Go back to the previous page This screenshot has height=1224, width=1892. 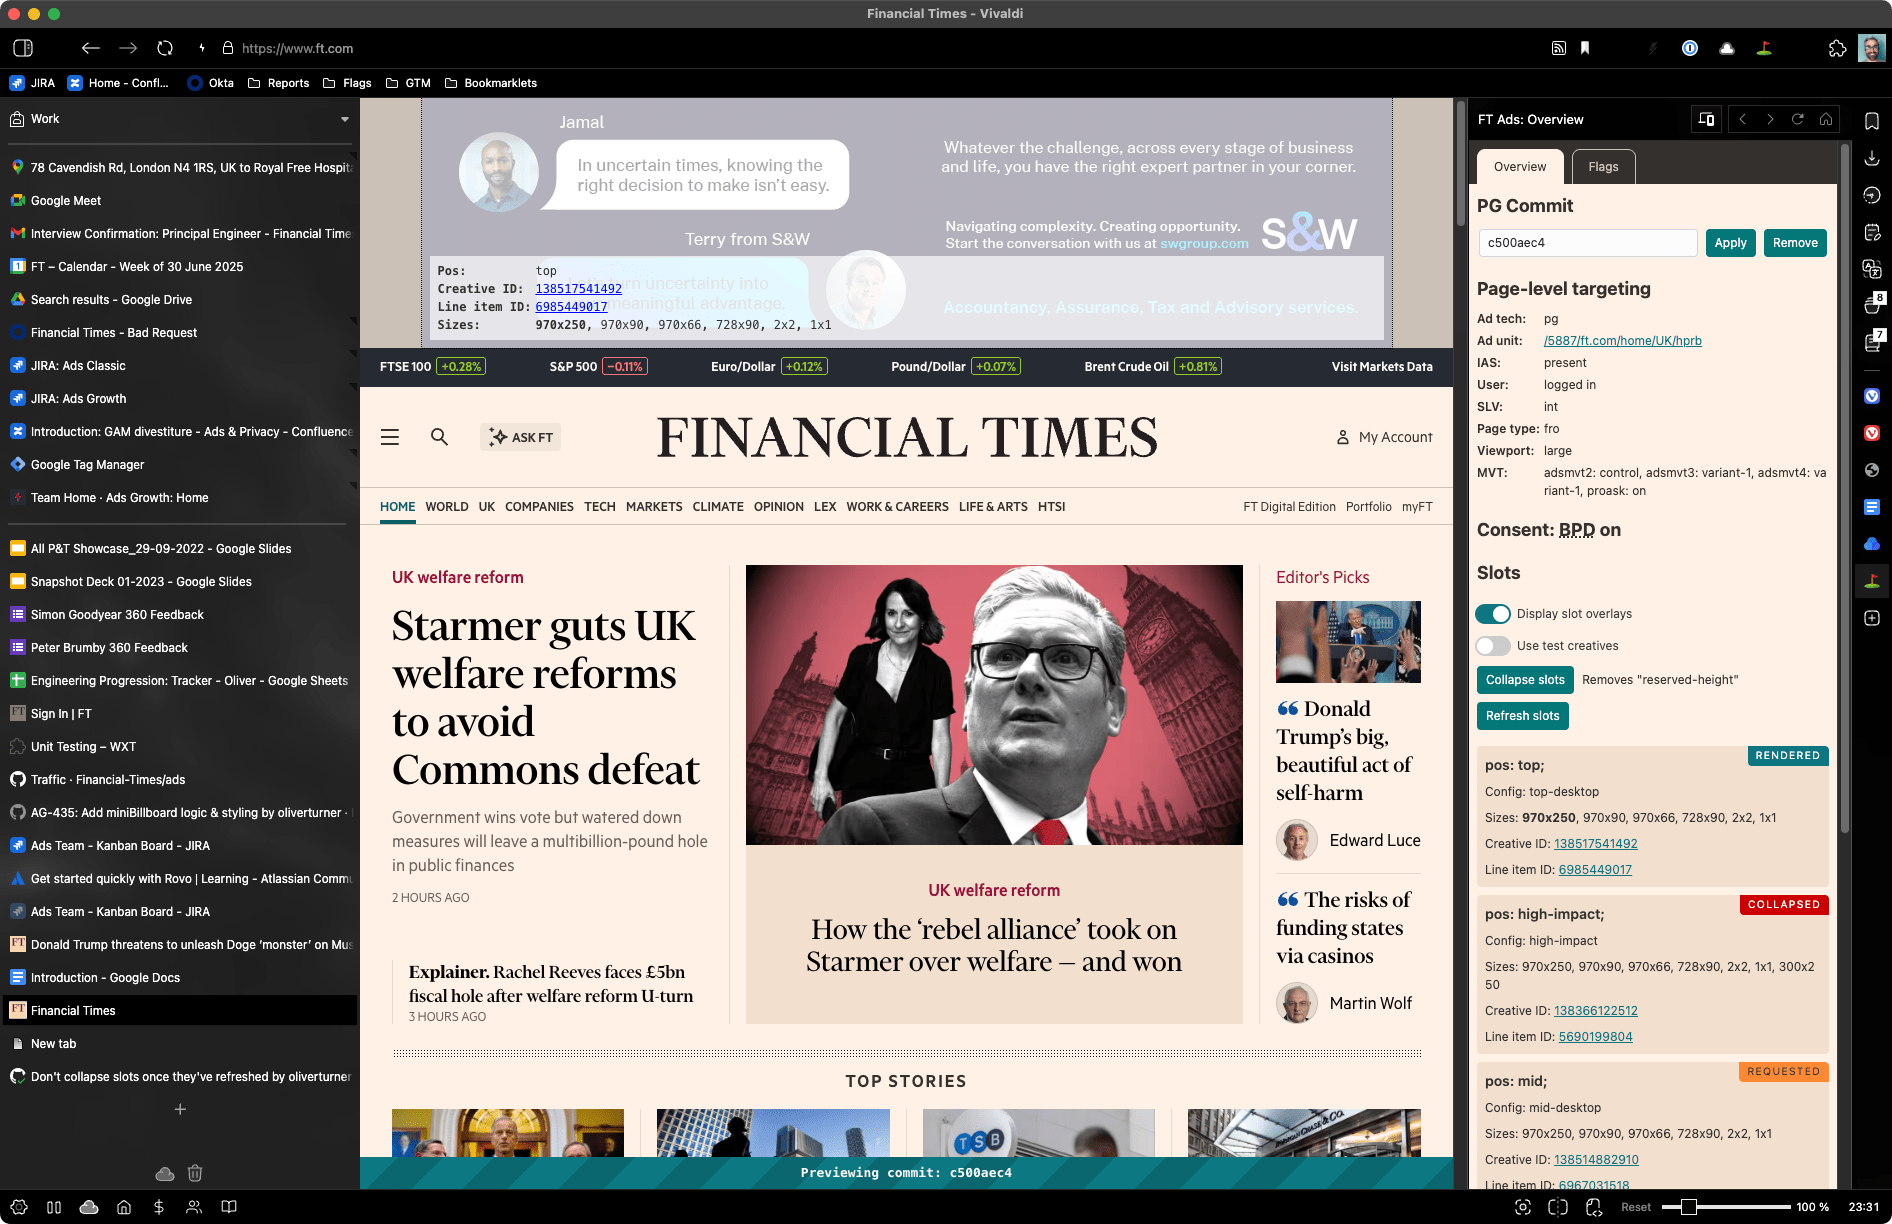coord(91,48)
